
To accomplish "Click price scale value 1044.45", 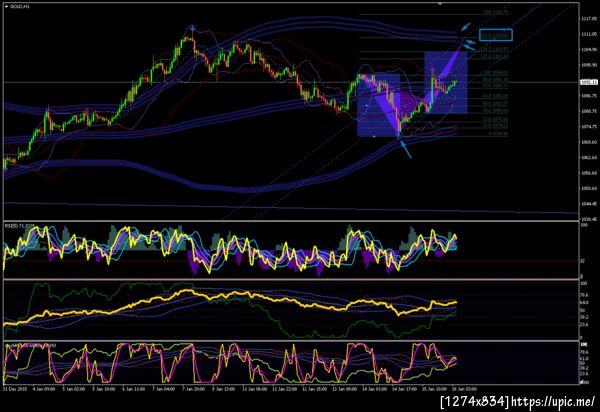I will point(589,204).
